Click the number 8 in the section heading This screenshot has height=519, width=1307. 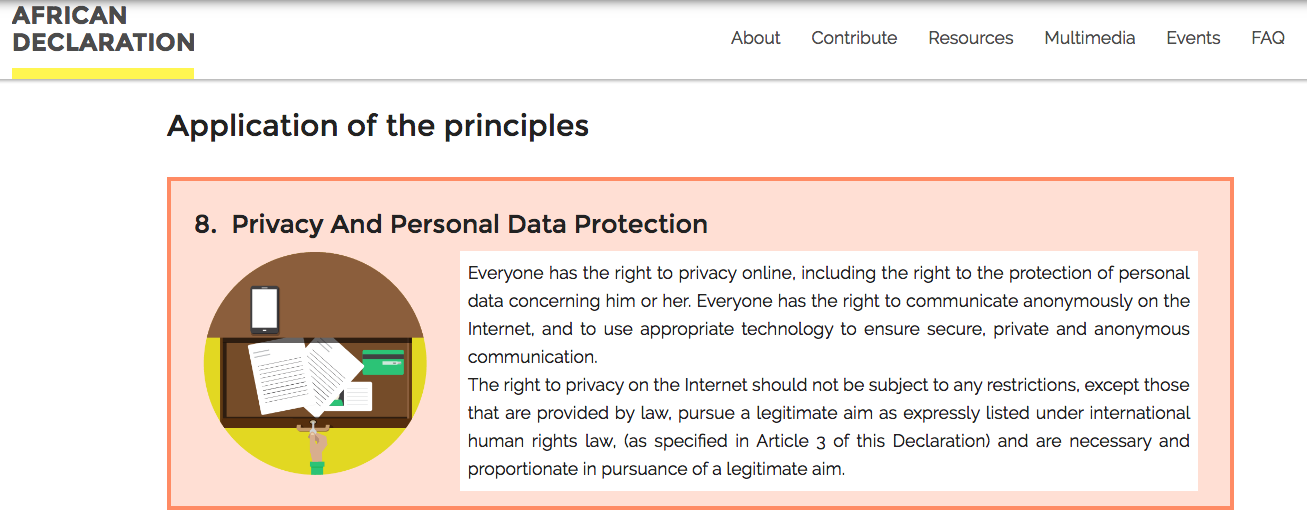(204, 224)
